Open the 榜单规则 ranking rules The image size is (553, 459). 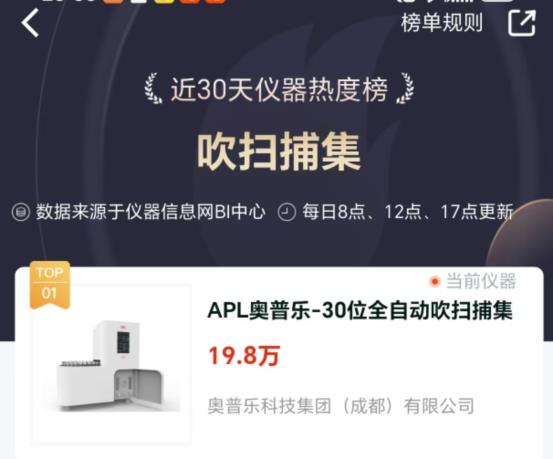pos(442,23)
